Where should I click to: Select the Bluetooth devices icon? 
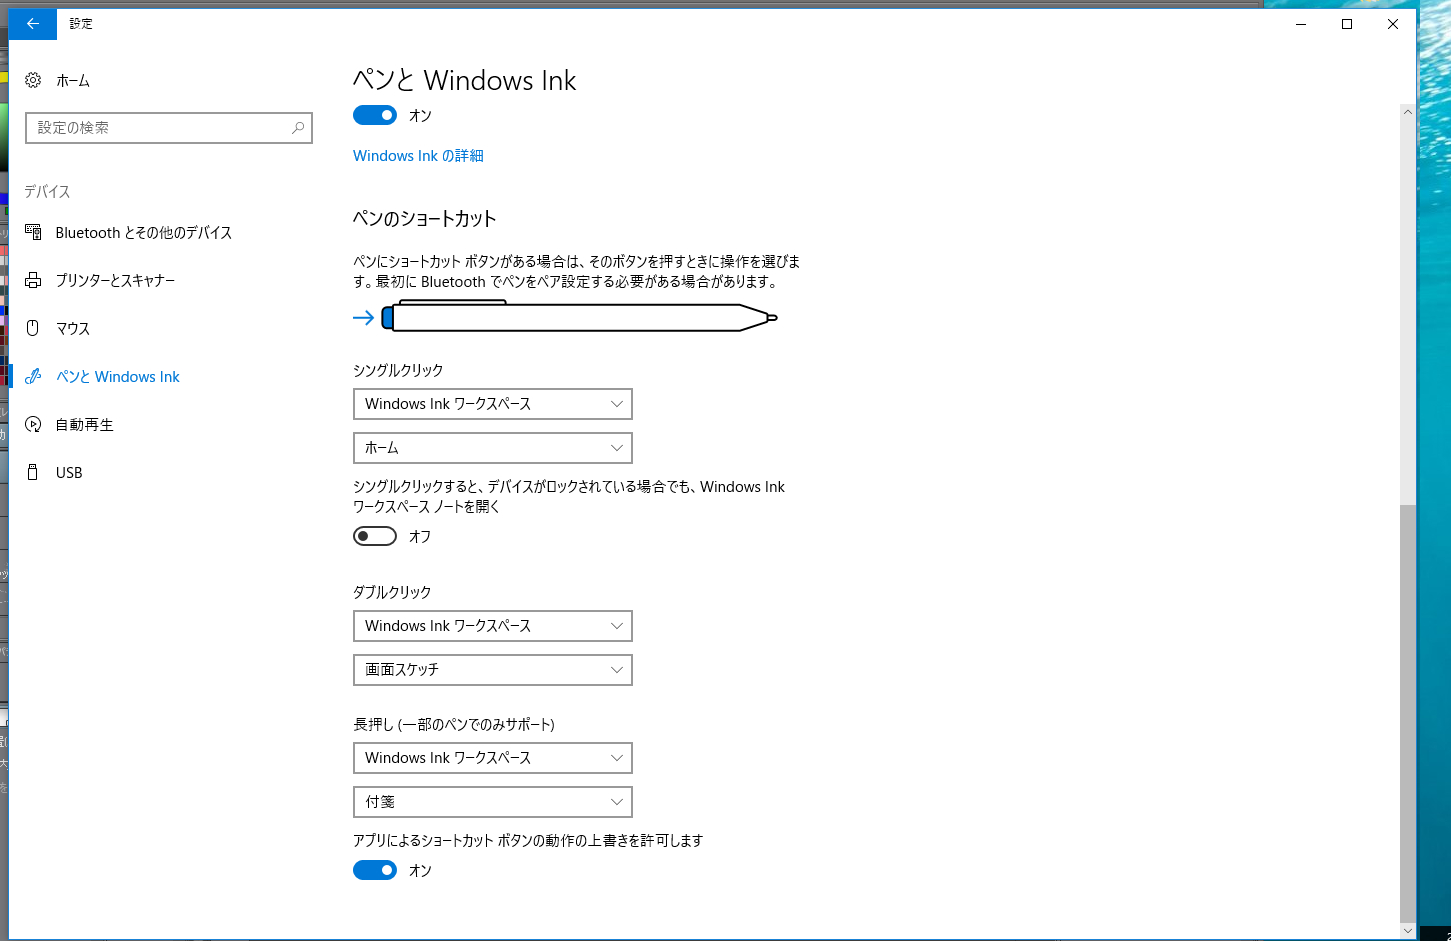[x=33, y=232]
